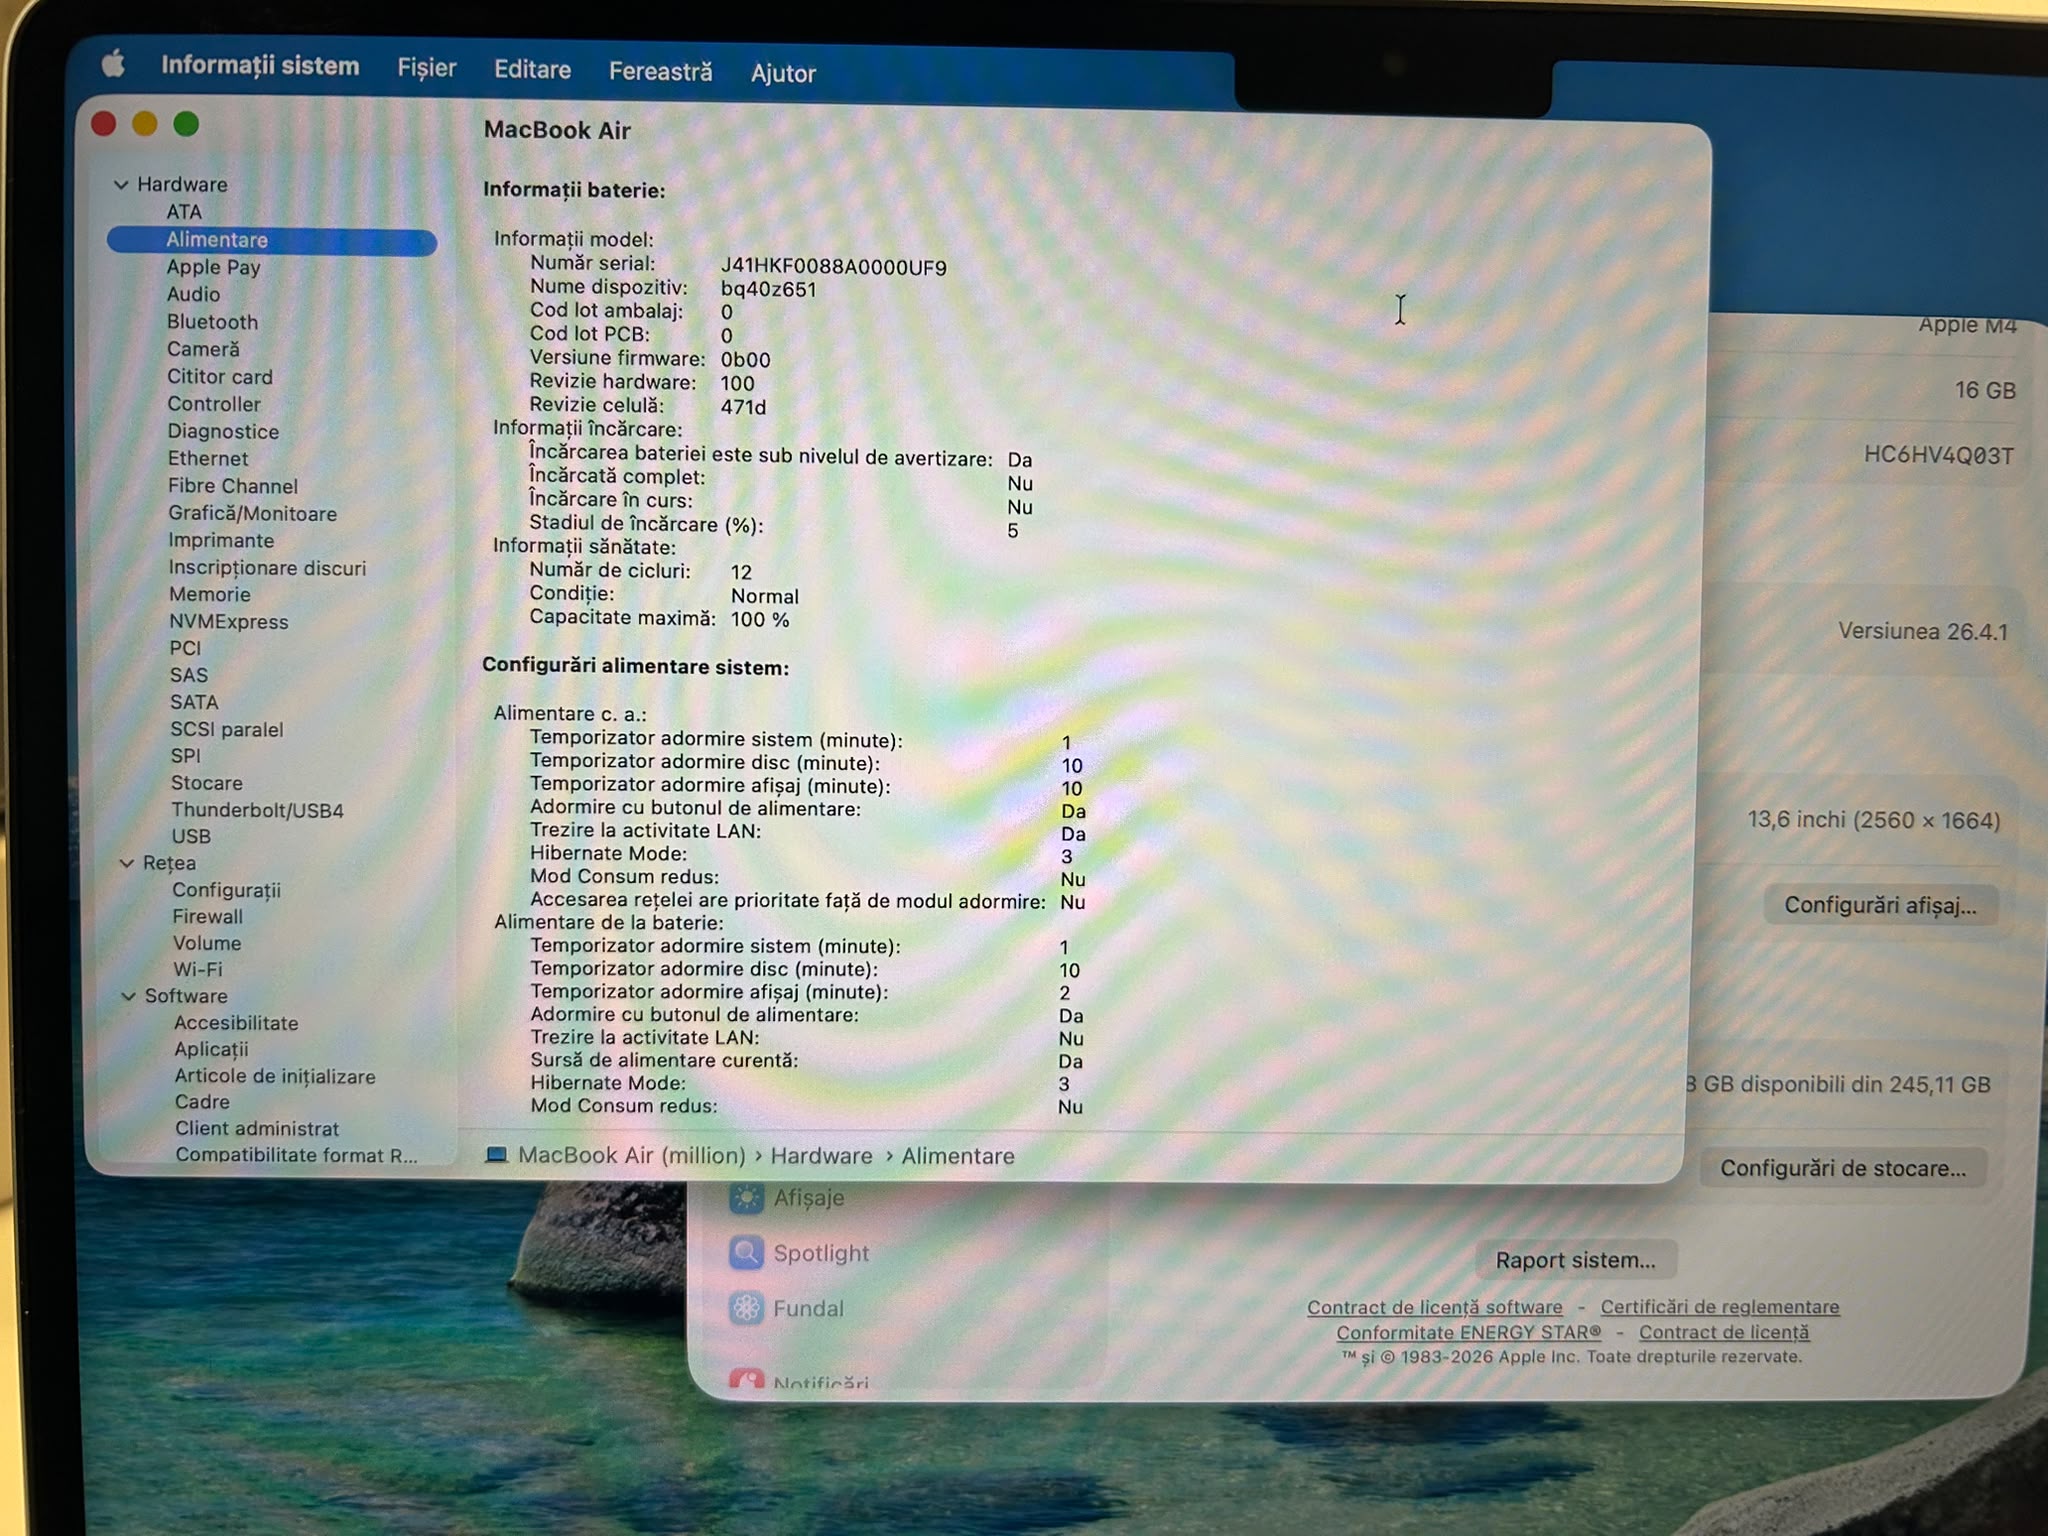
Task: Select Controller in the sidebar
Action: 213,404
